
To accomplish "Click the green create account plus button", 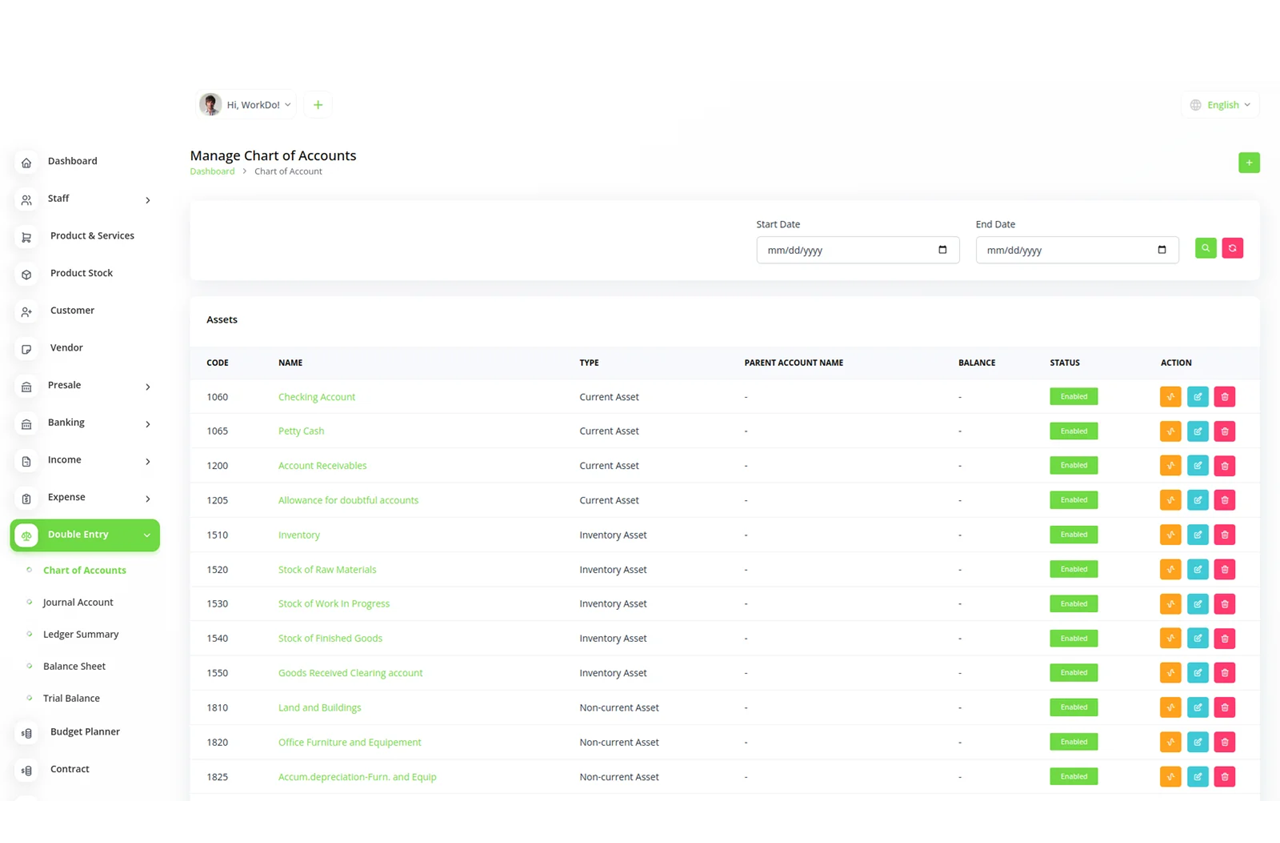I will (x=1248, y=163).
